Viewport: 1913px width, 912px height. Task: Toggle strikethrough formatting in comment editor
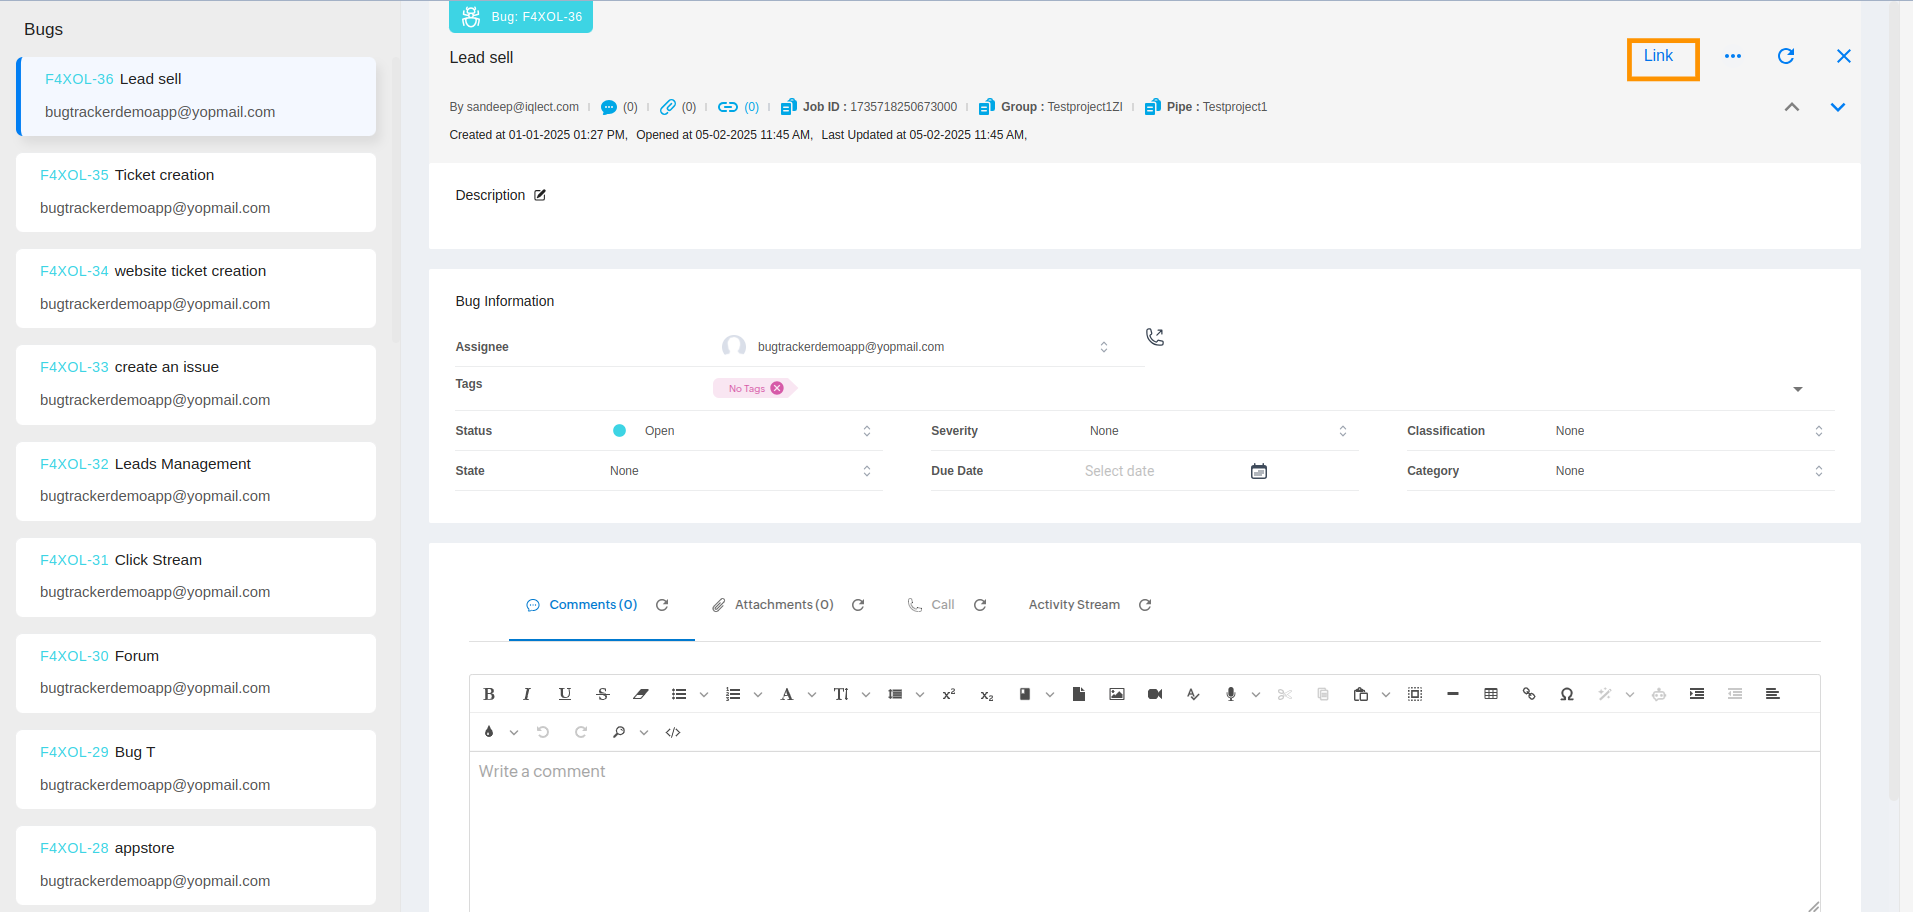coord(603,694)
